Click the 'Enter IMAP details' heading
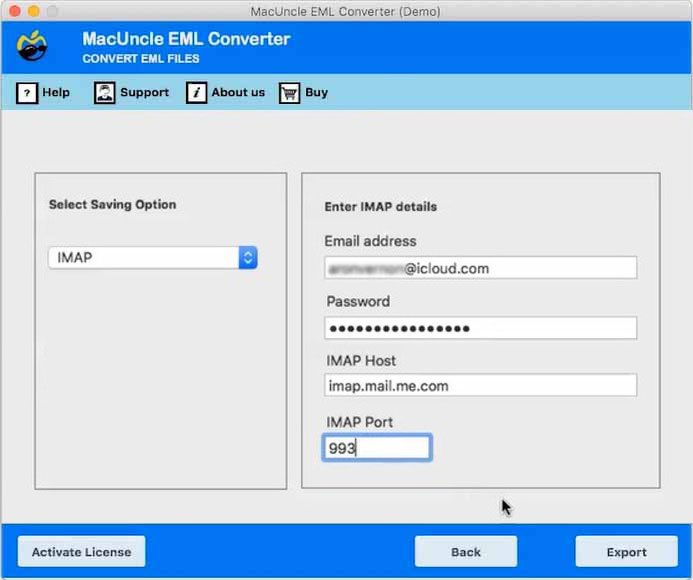The image size is (693, 580). tap(381, 206)
